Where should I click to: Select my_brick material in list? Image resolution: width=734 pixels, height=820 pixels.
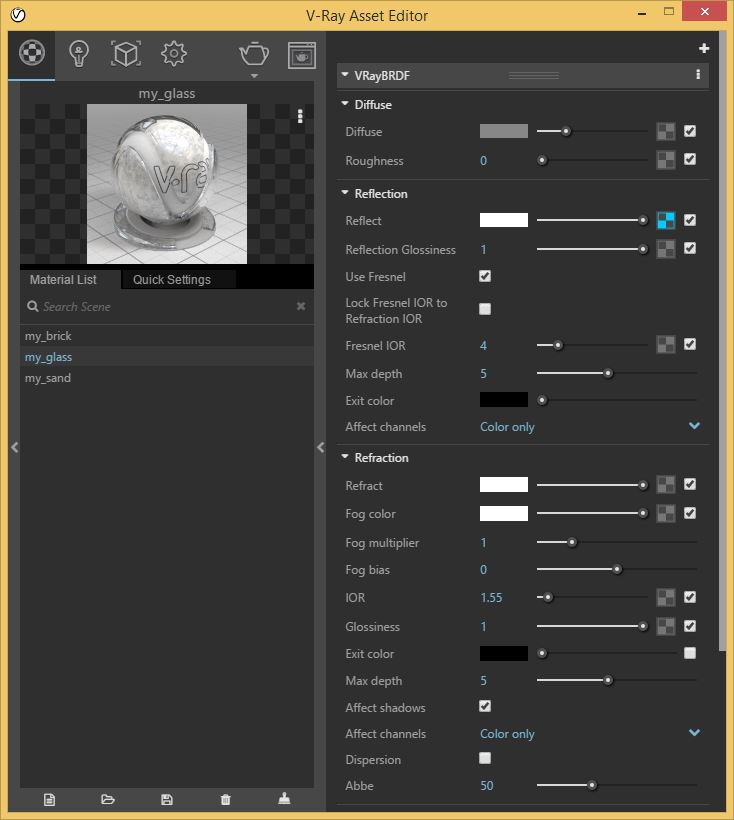(x=167, y=336)
